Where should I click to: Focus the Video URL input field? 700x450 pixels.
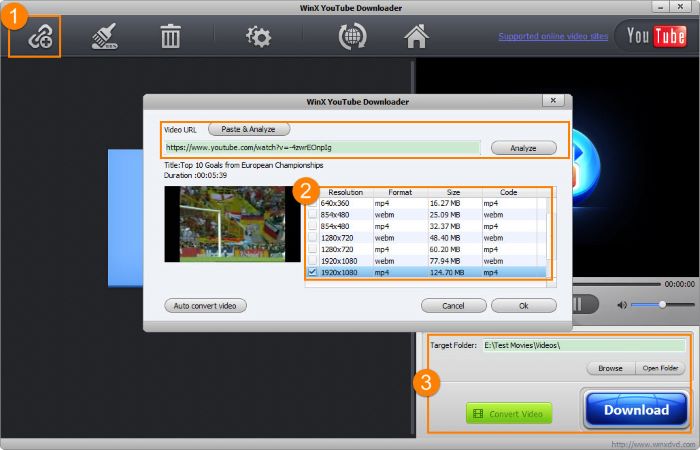322,147
